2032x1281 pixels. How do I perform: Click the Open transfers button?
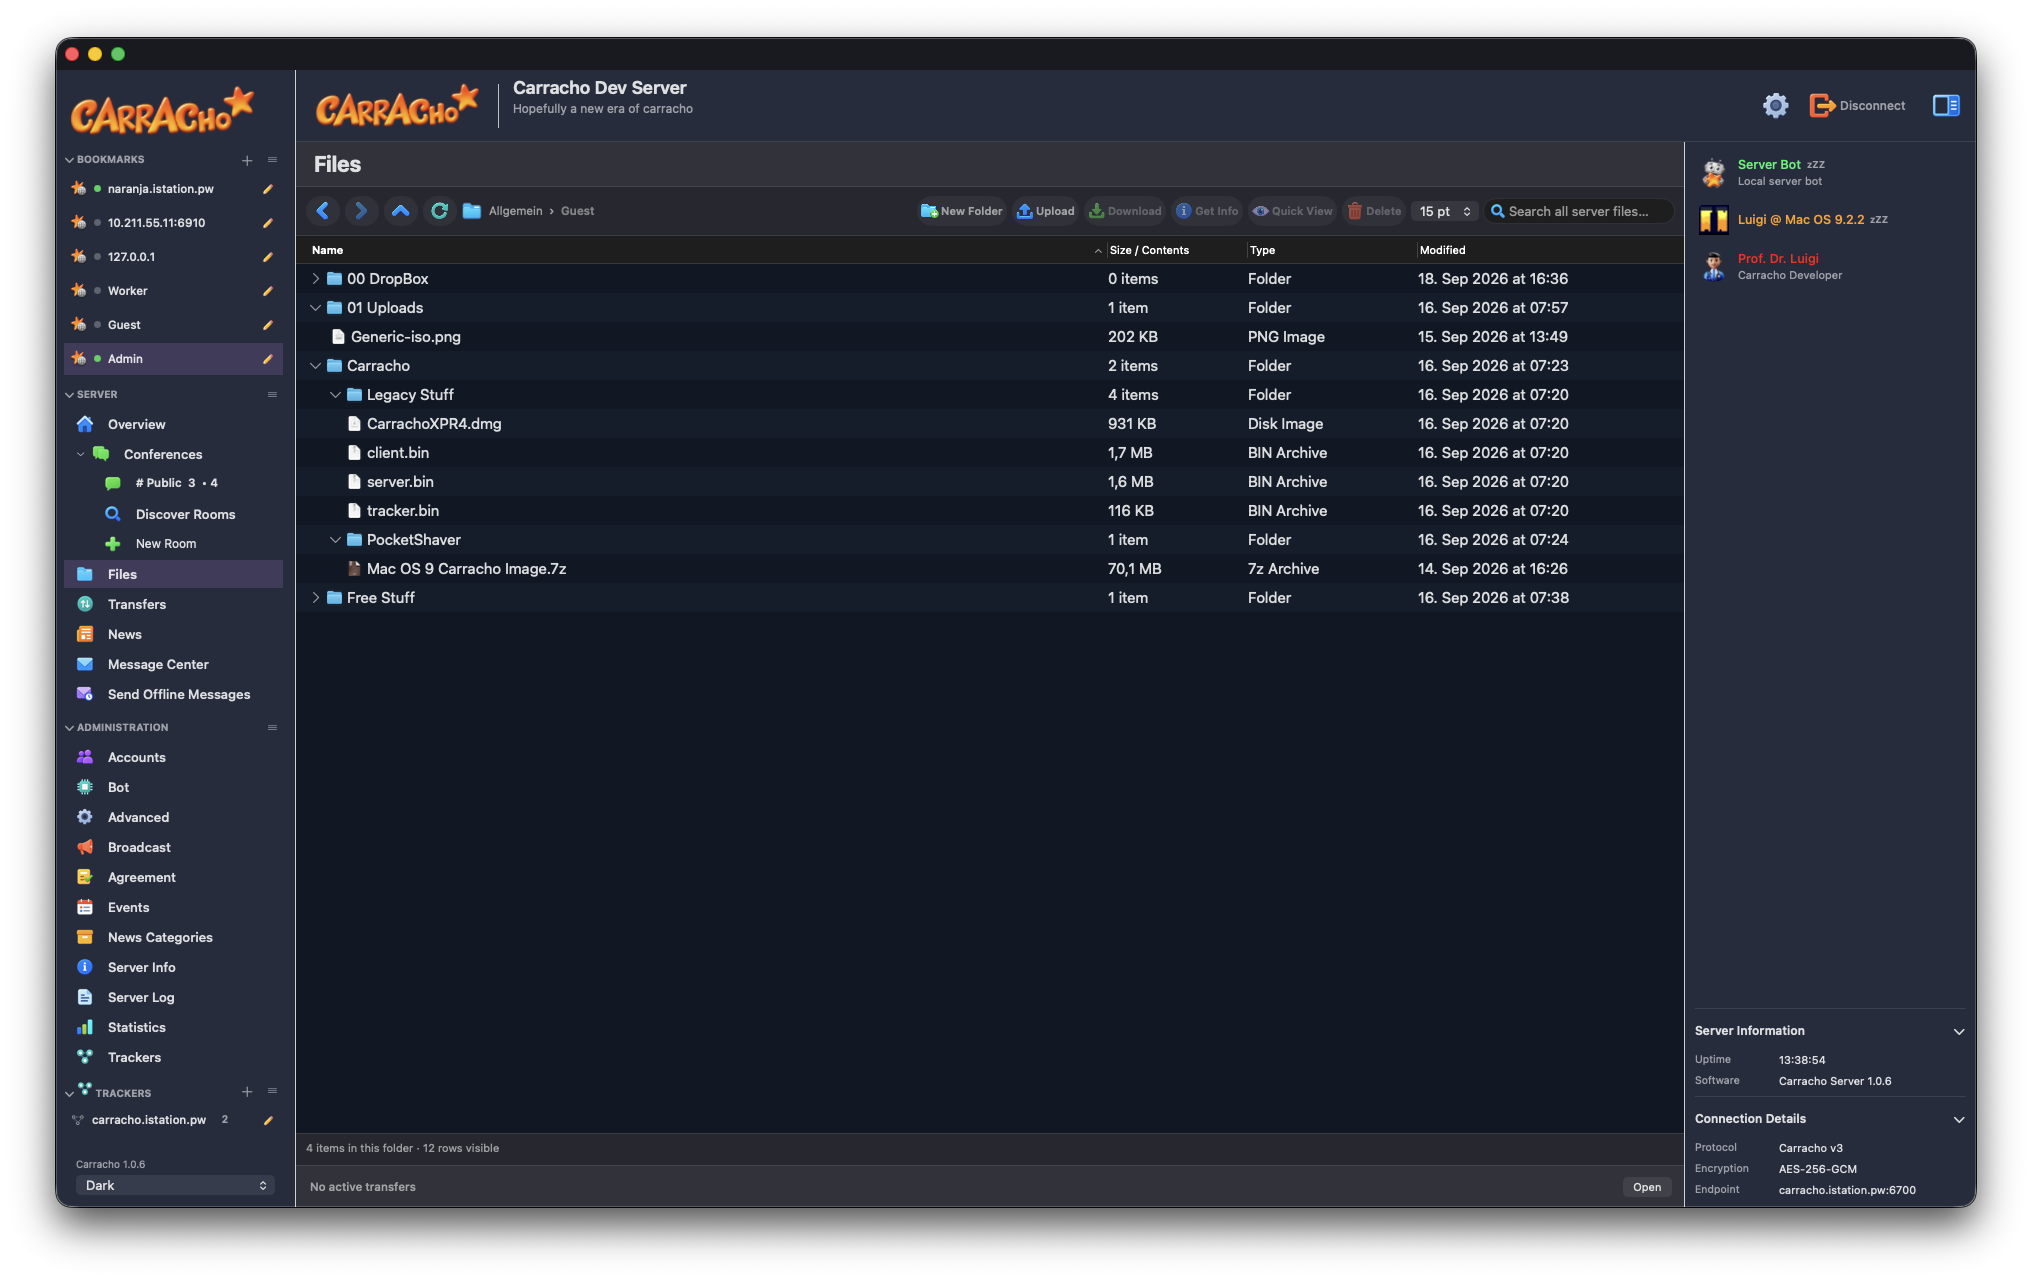pyautogui.click(x=1647, y=1187)
